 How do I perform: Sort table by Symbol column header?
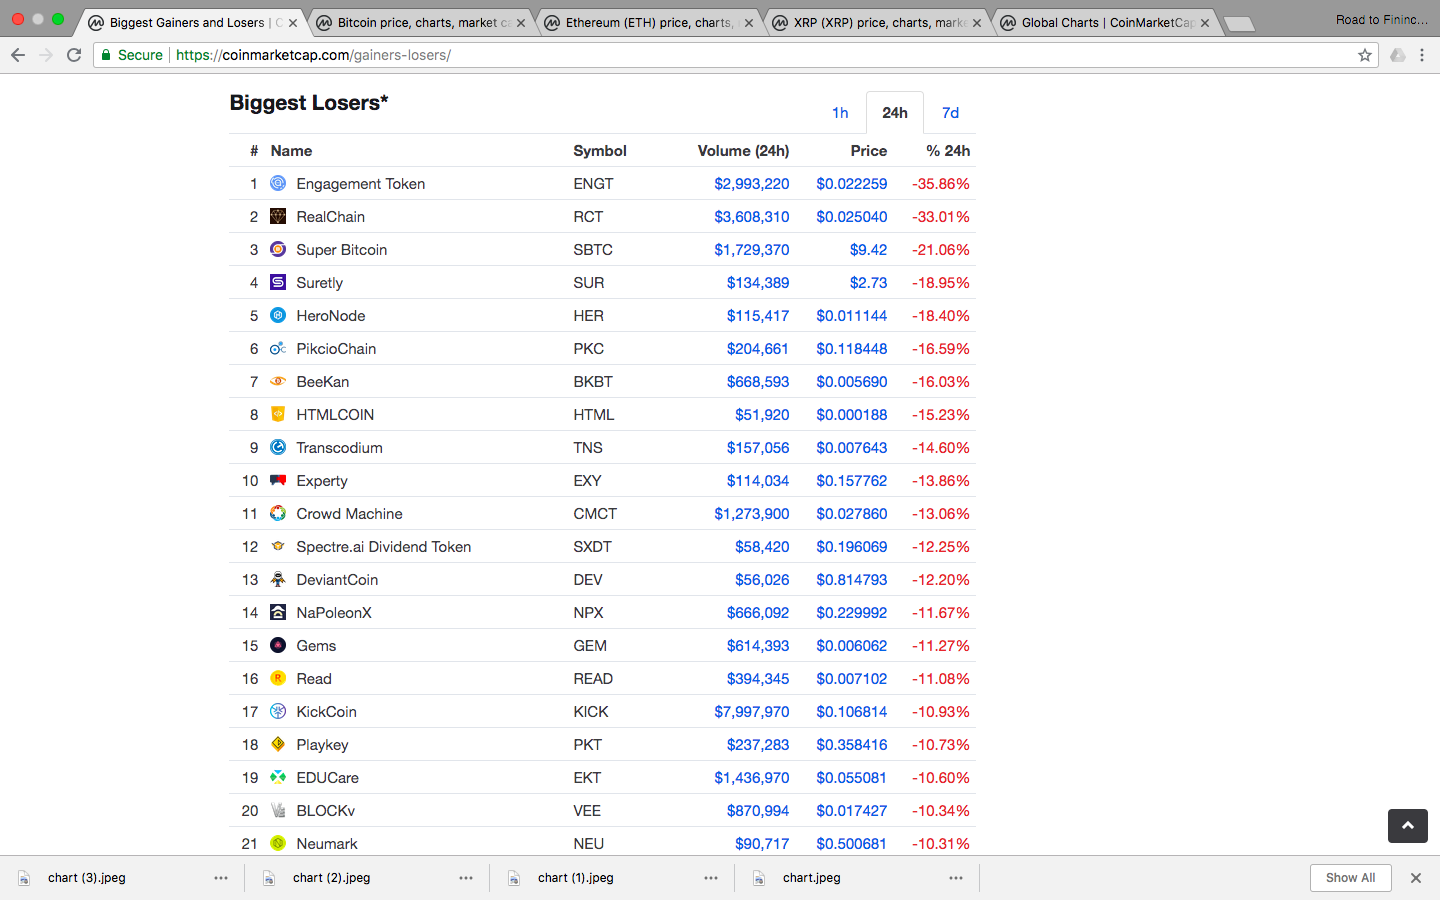click(x=600, y=151)
